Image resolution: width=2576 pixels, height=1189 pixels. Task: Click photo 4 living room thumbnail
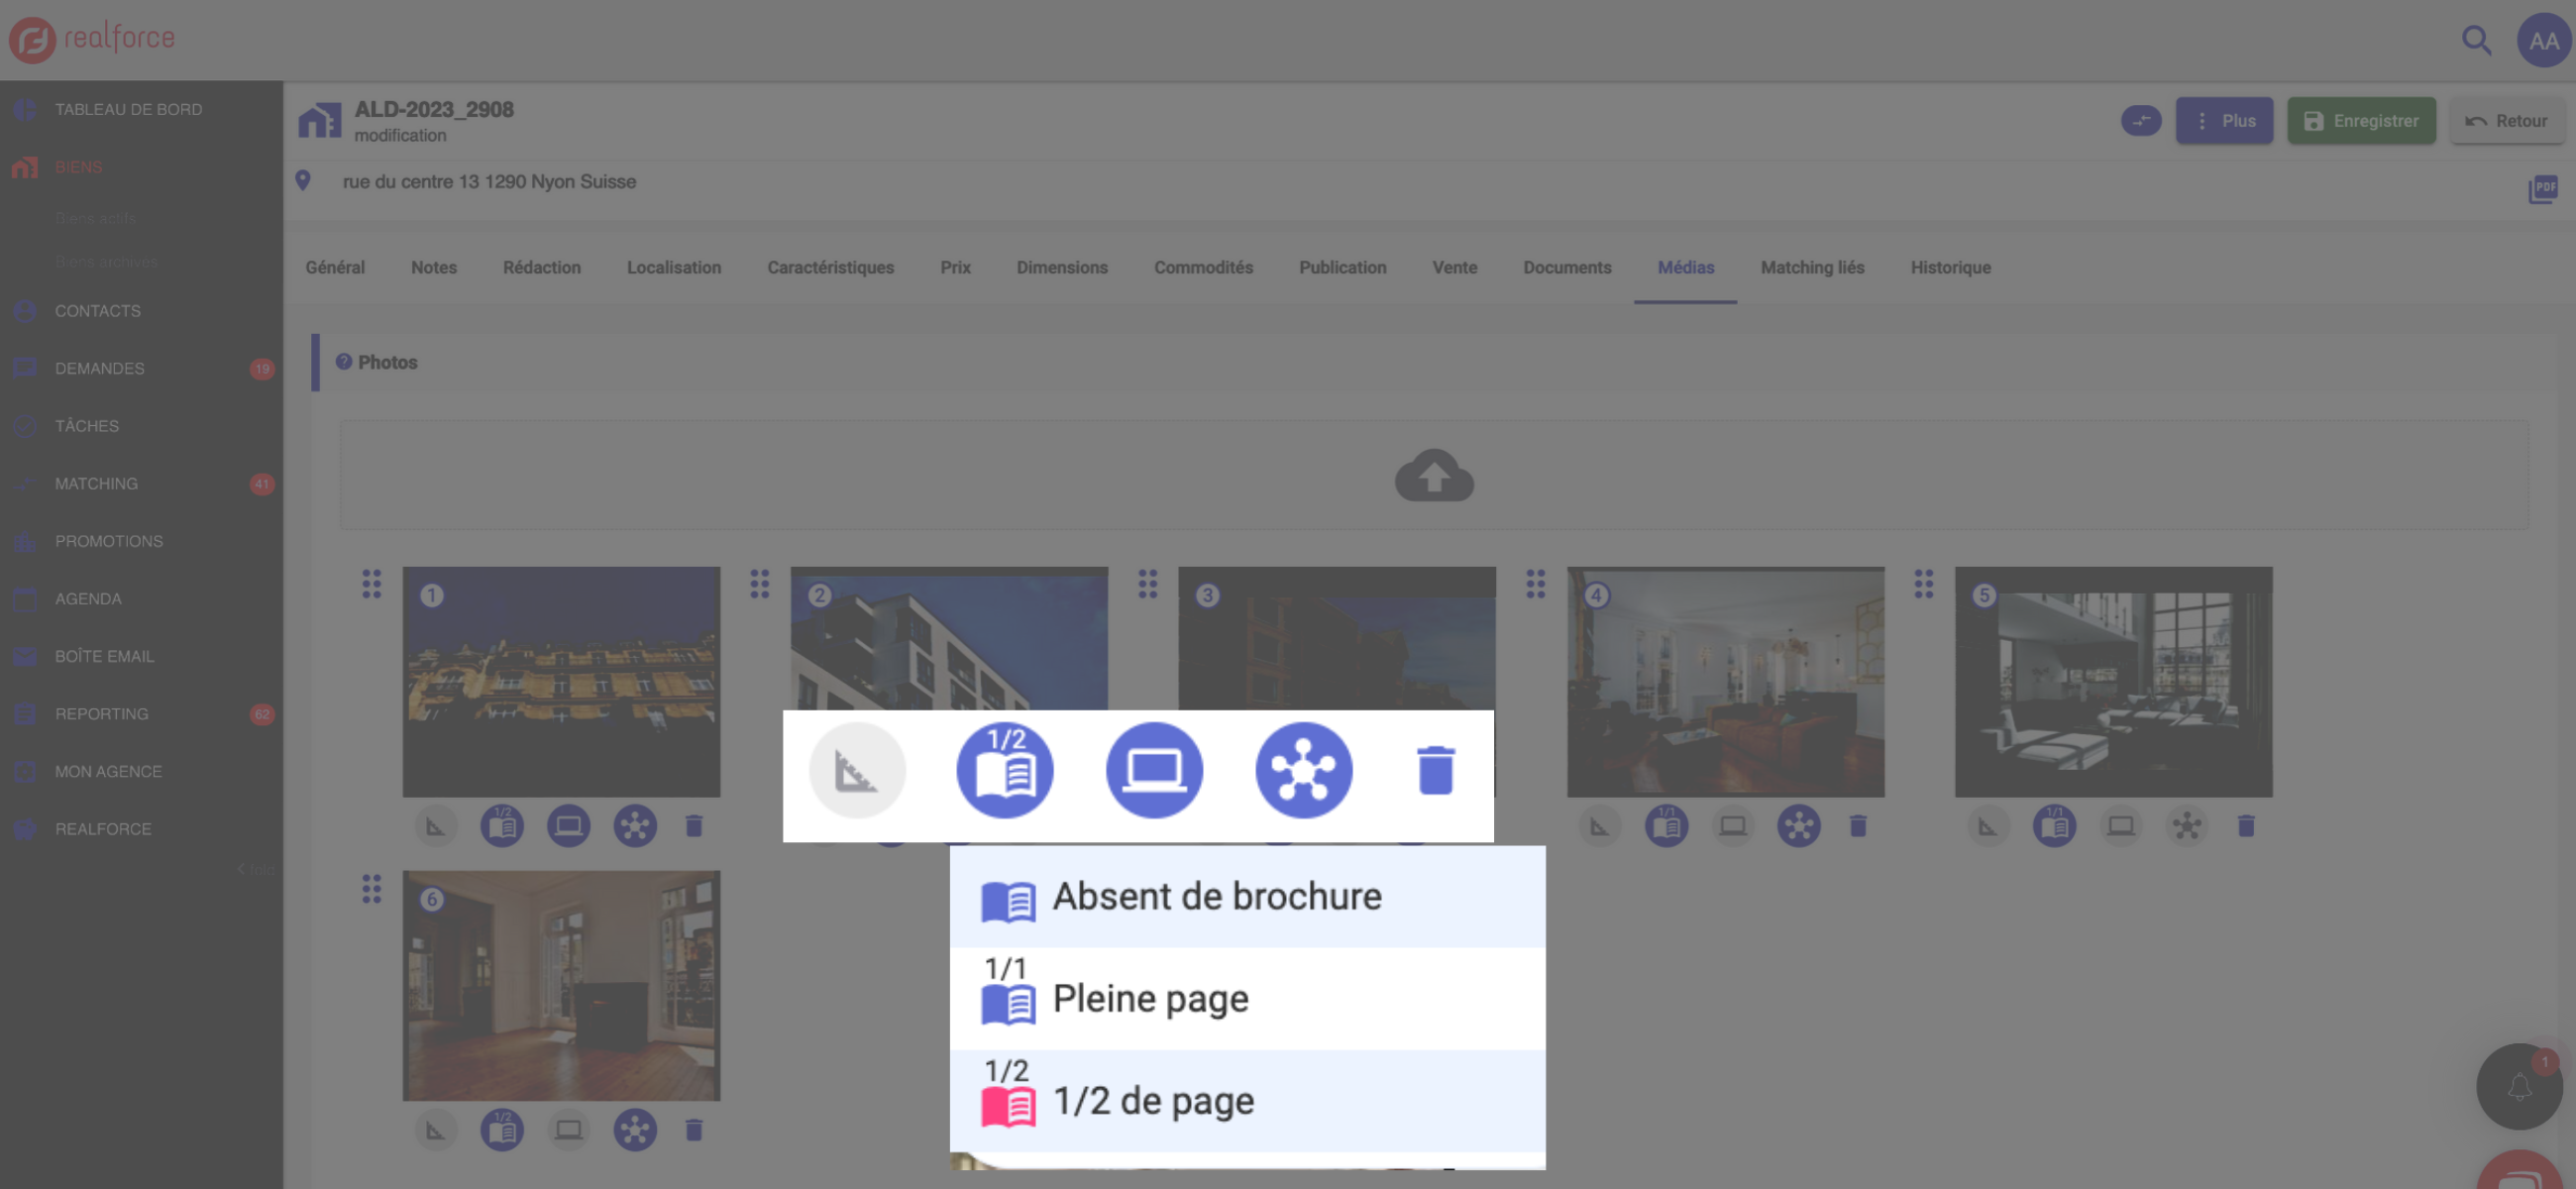pos(1725,683)
